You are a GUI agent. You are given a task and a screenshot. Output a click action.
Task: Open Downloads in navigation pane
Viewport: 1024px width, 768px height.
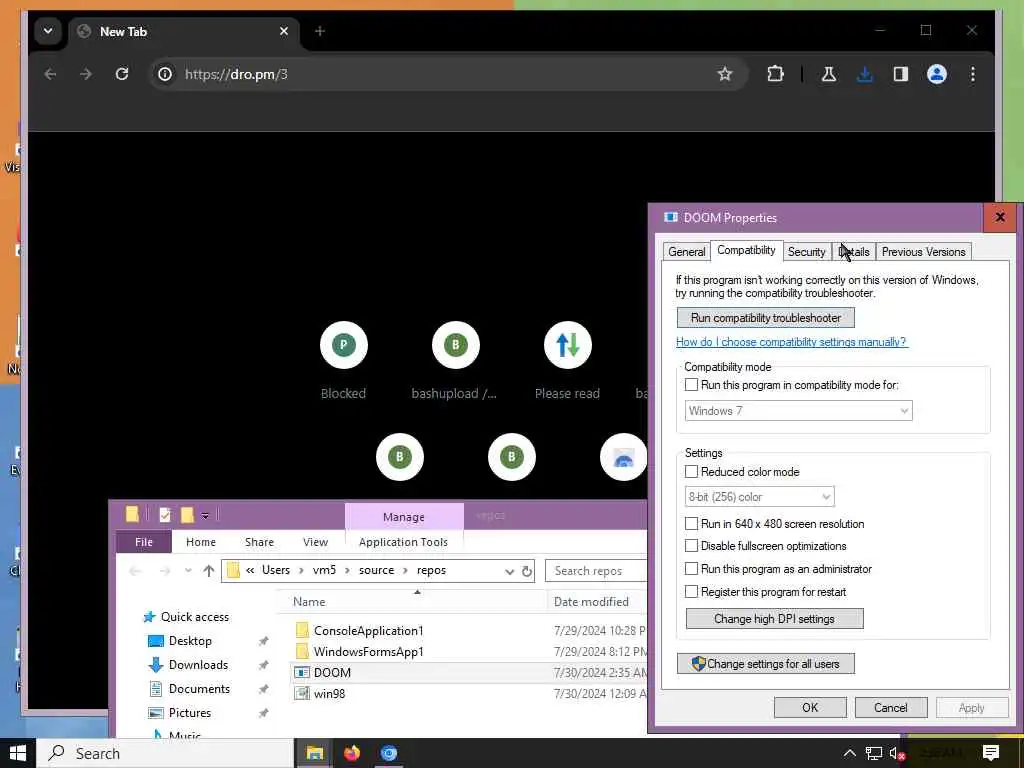(x=198, y=665)
